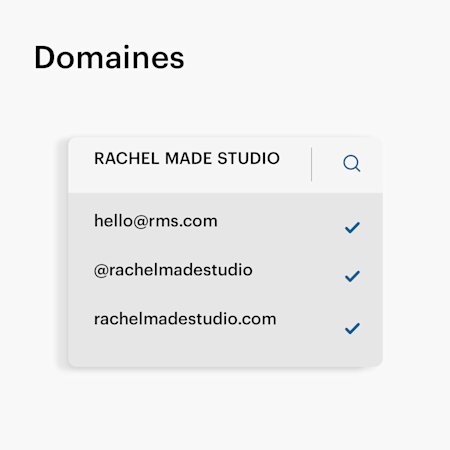Click the white header area around the search icon
Image resolution: width=450 pixels, height=450 pixels.
coord(348,165)
